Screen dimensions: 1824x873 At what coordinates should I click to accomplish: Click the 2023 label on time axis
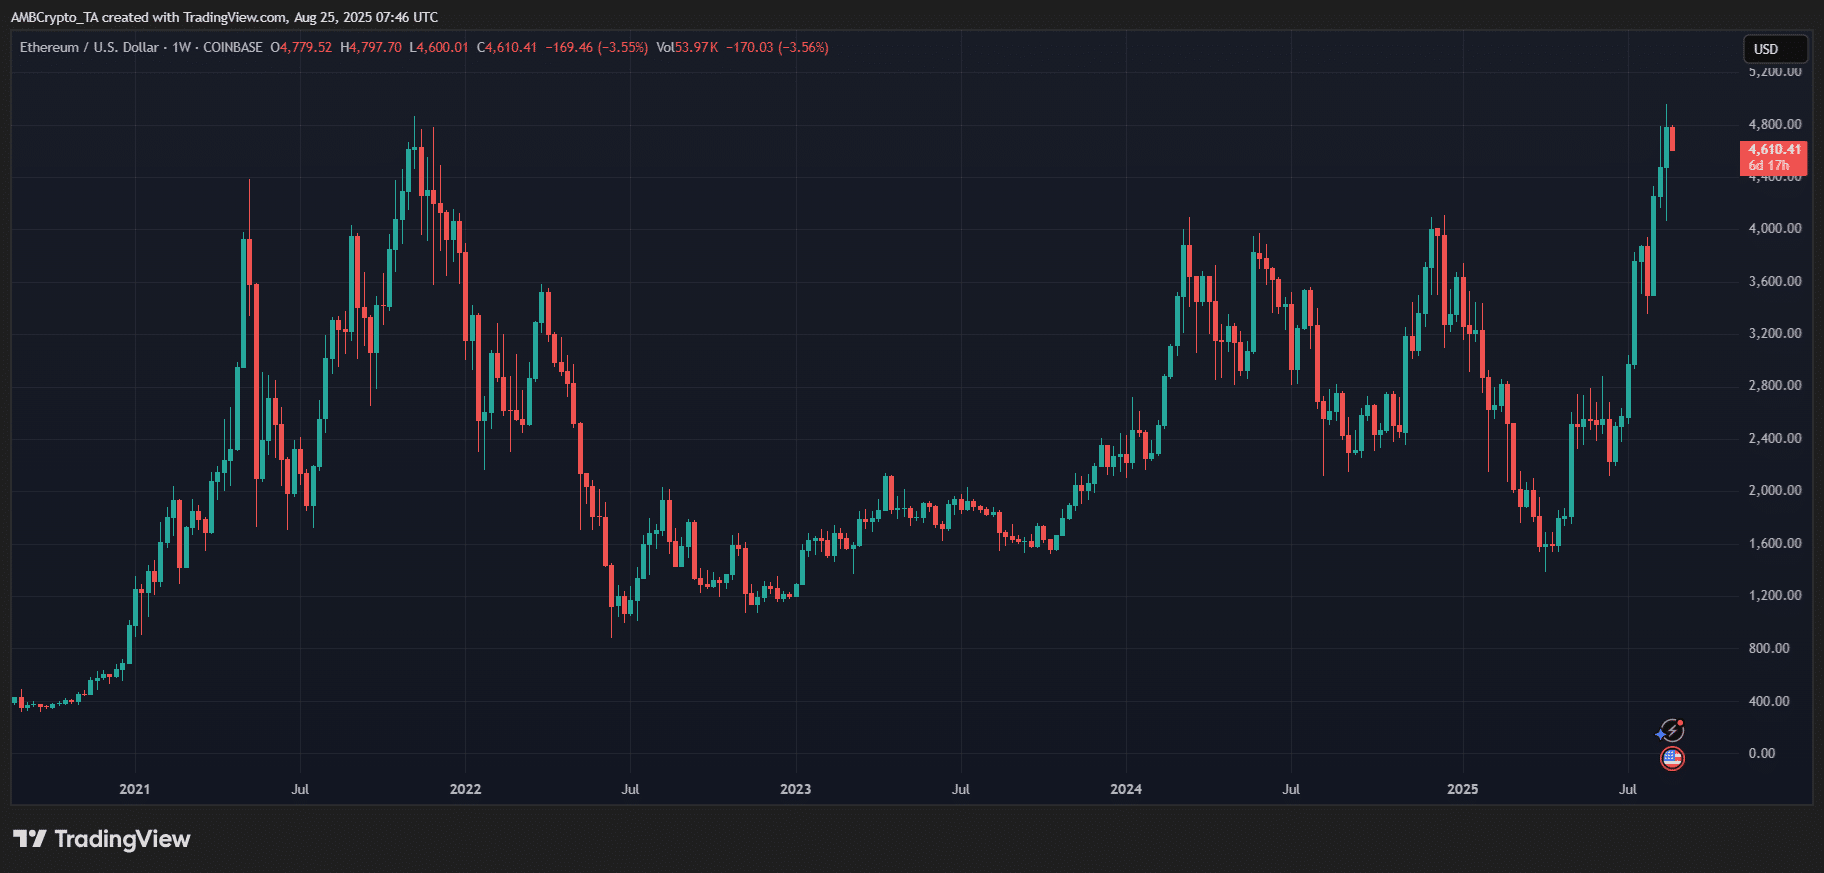[795, 789]
